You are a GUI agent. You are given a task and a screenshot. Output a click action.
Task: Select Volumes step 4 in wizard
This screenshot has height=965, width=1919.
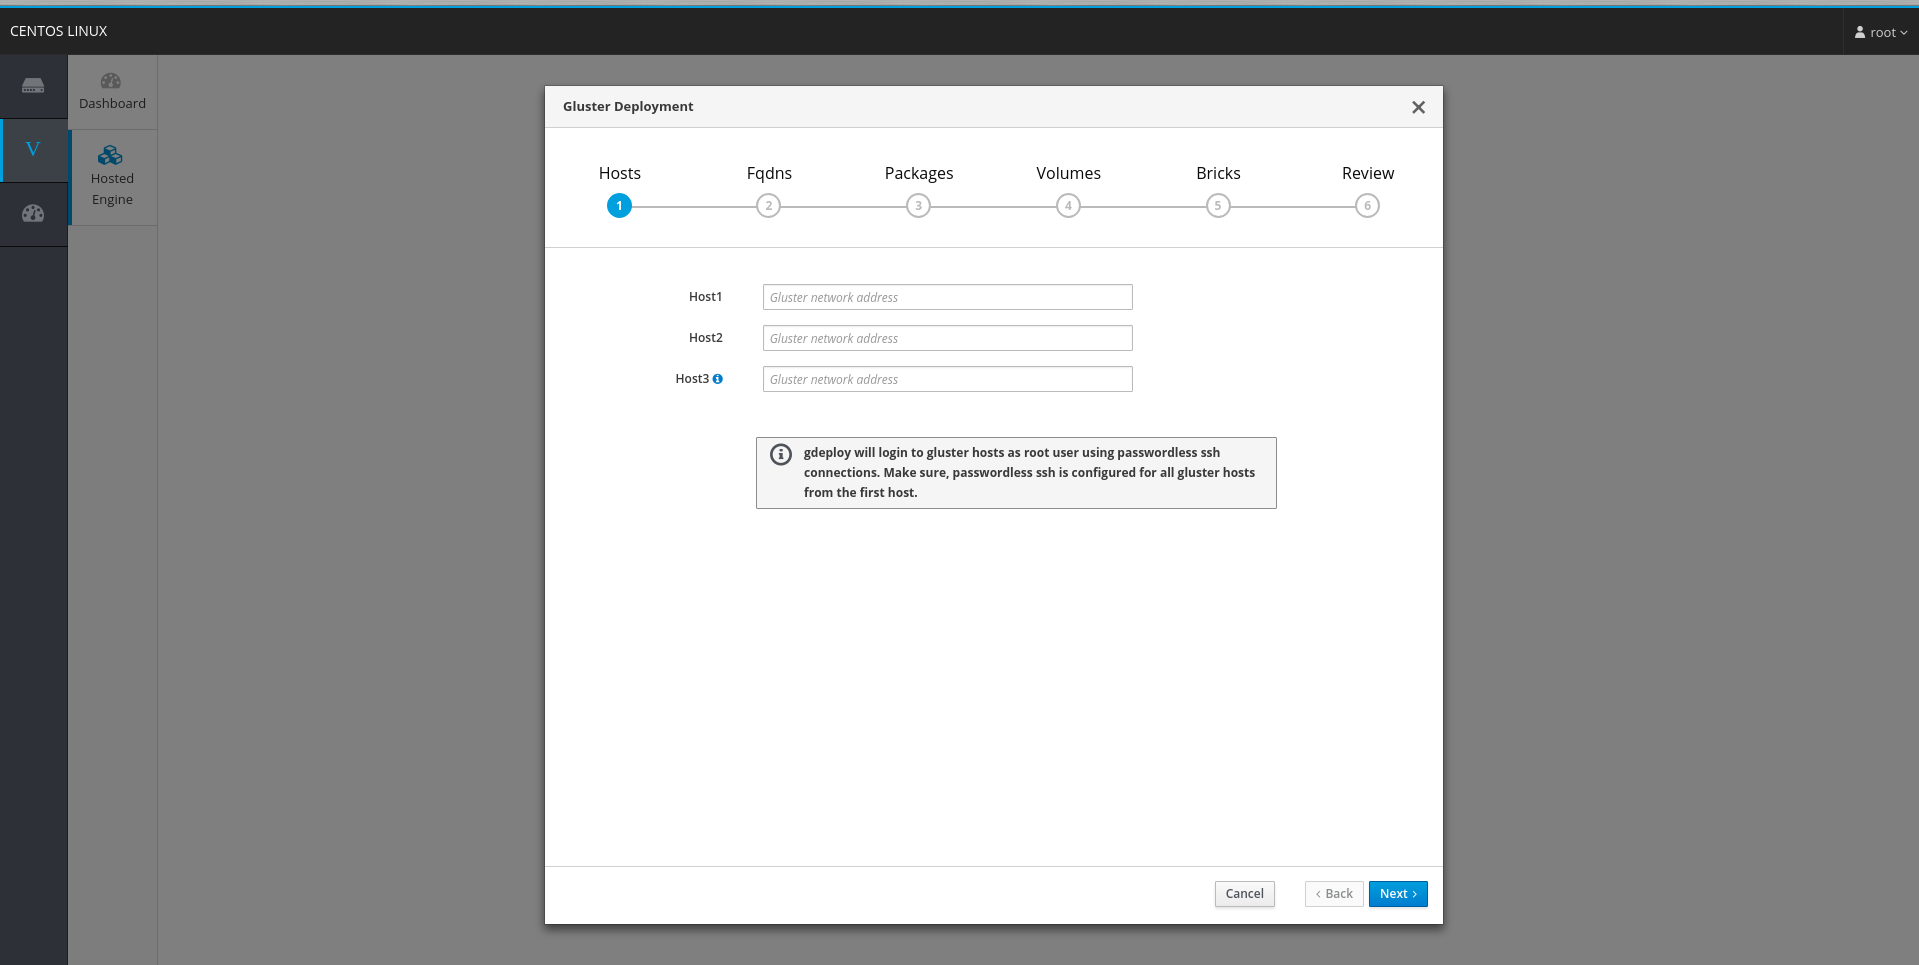pos(1068,206)
